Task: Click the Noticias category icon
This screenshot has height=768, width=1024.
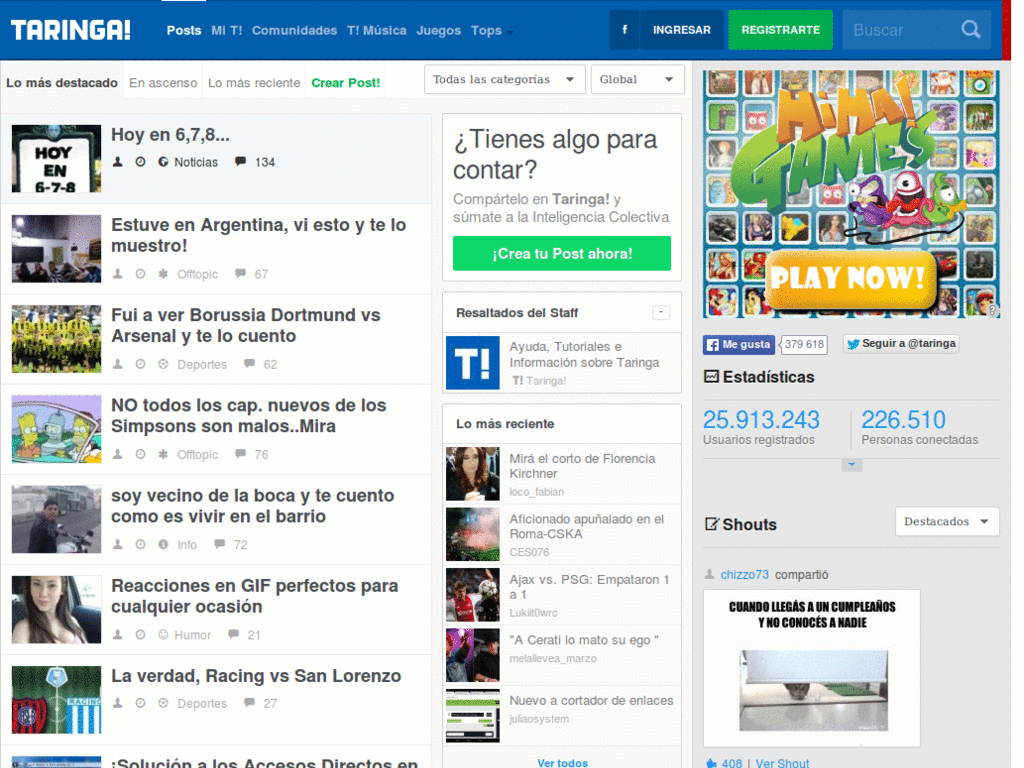Action: tap(163, 161)
